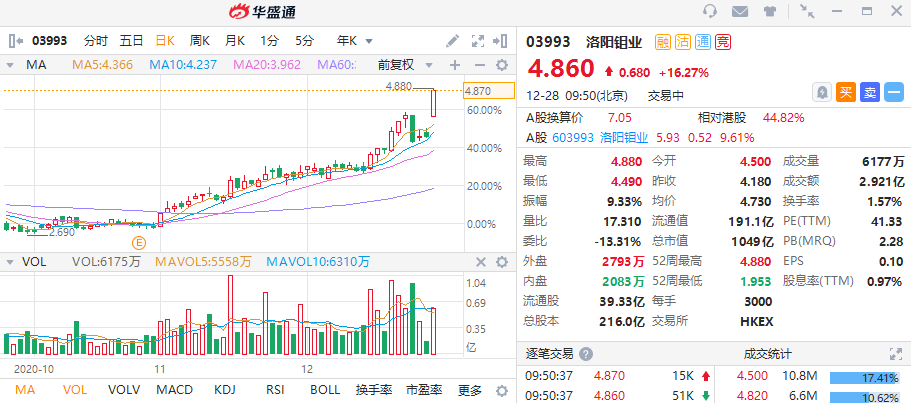Viewport: 911px width, 403px height.
Task: Select the 日K chart tab
Action: [165, 41]
